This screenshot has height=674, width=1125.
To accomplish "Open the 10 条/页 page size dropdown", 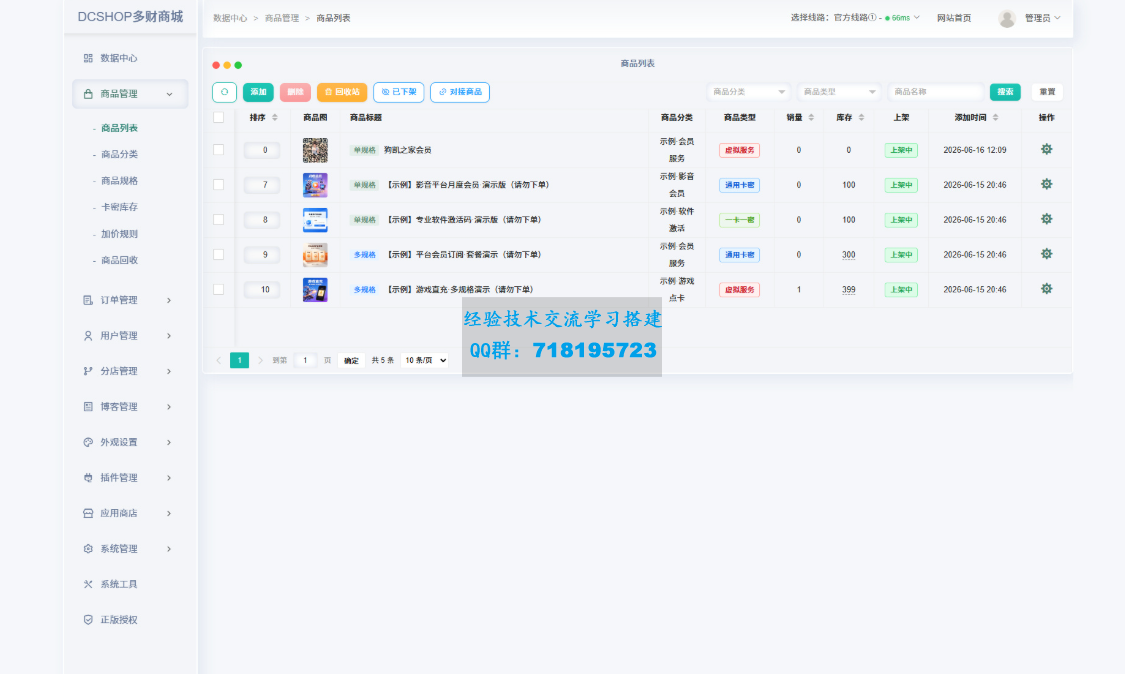I will pos(425,360).
